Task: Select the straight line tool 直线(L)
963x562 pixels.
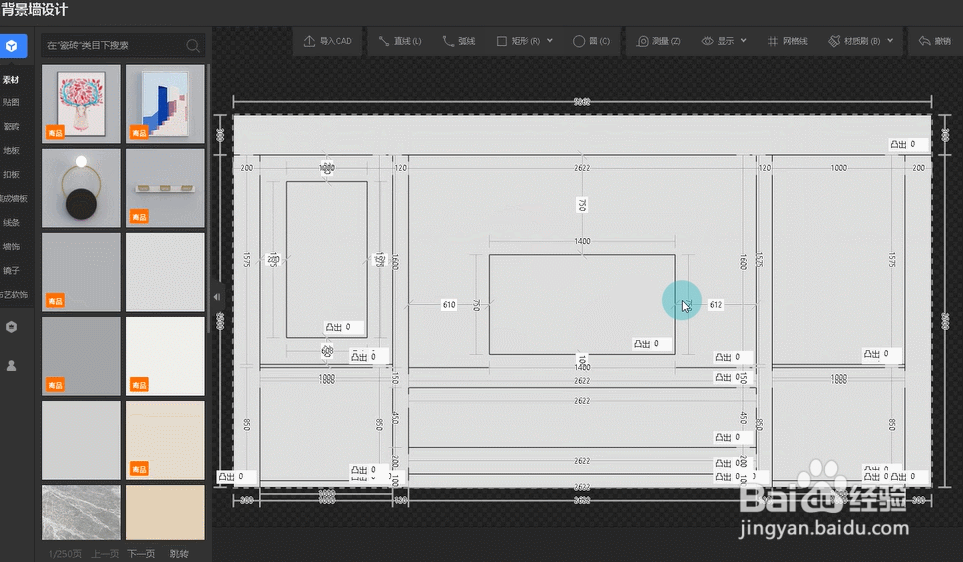Action: click(400, 41)
